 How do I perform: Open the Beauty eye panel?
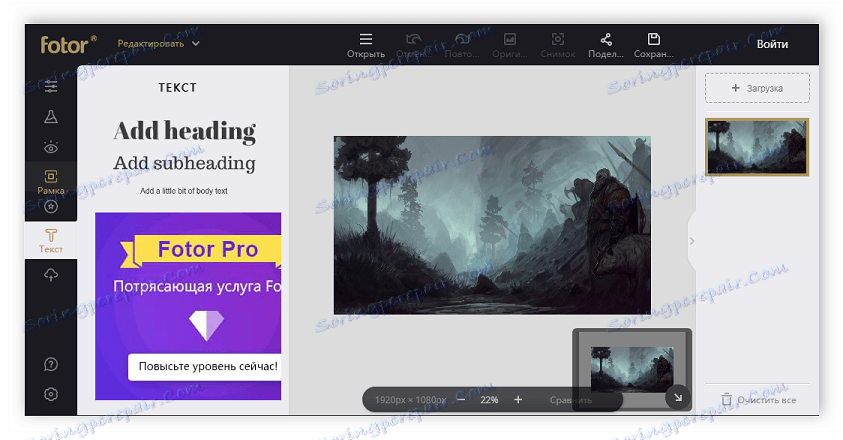coord(51,147)
